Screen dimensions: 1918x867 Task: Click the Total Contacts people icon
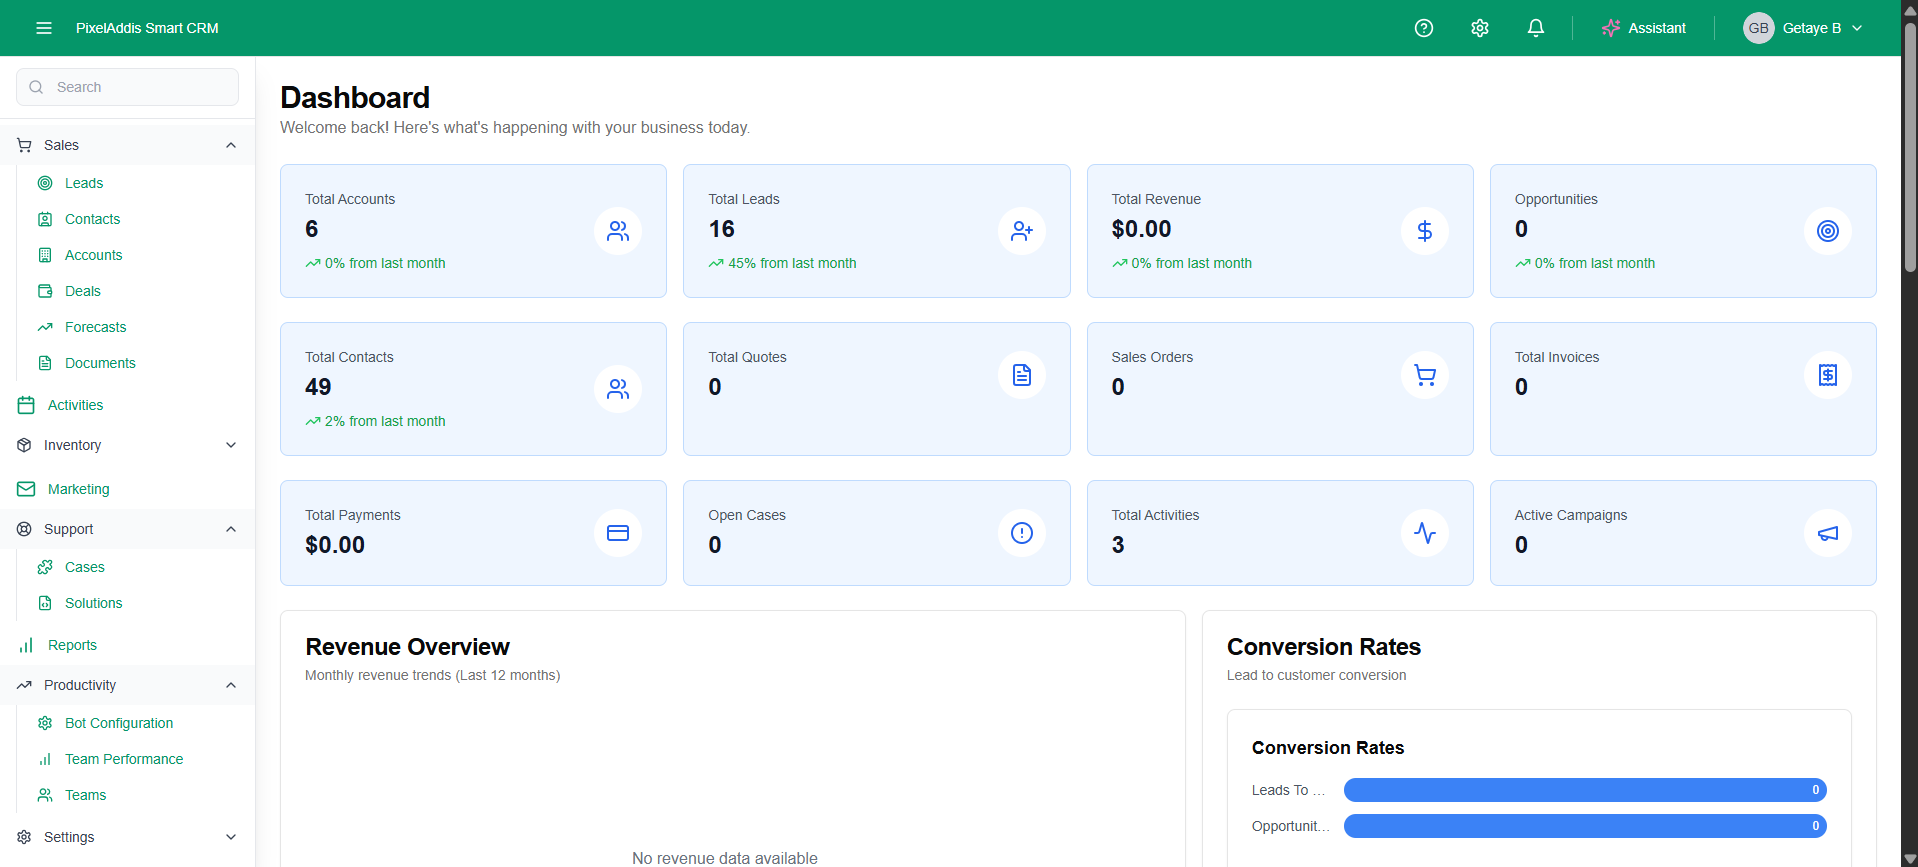pos(618,389)
